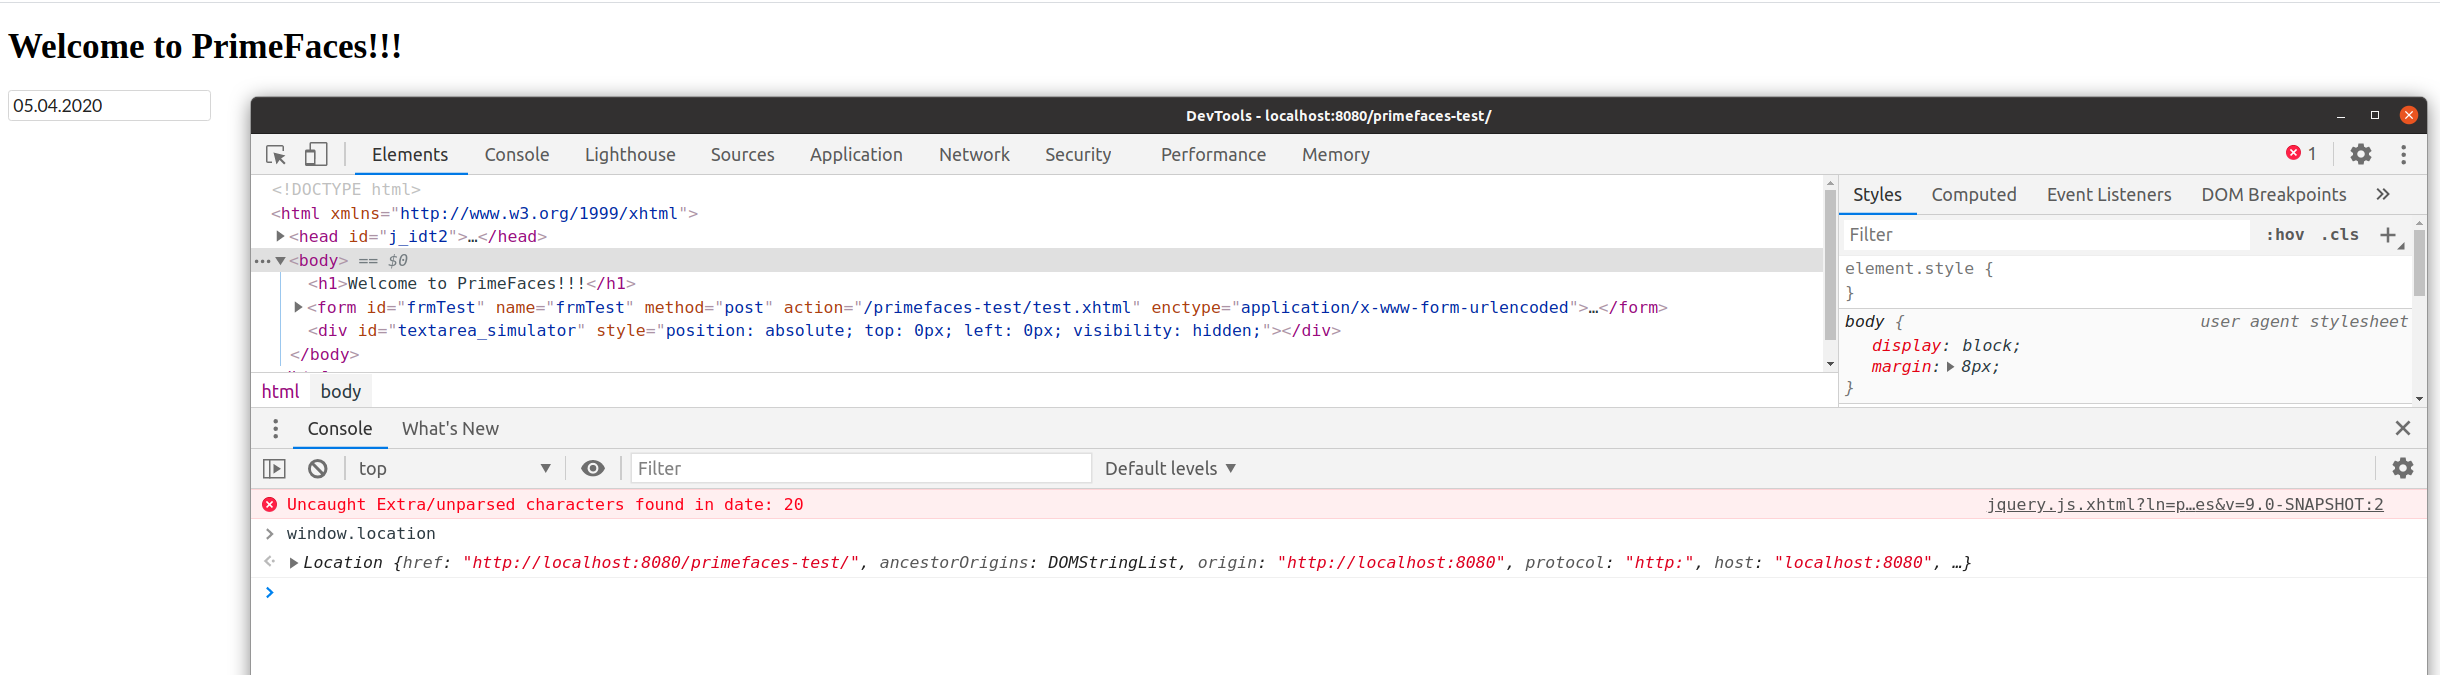
Task: Create live expression with eye icon
Action: click(593, 468)
